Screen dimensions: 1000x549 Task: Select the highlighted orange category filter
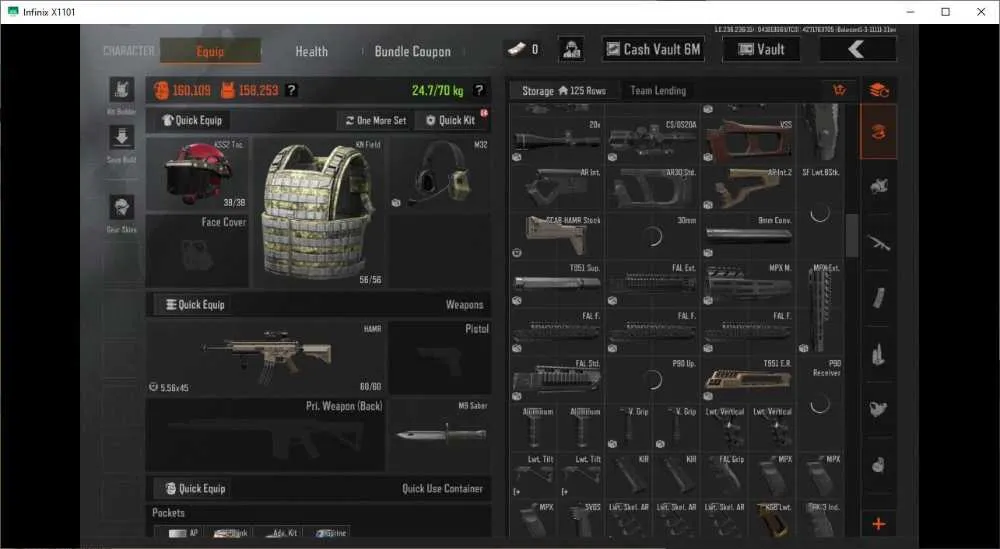pos(879,132)
